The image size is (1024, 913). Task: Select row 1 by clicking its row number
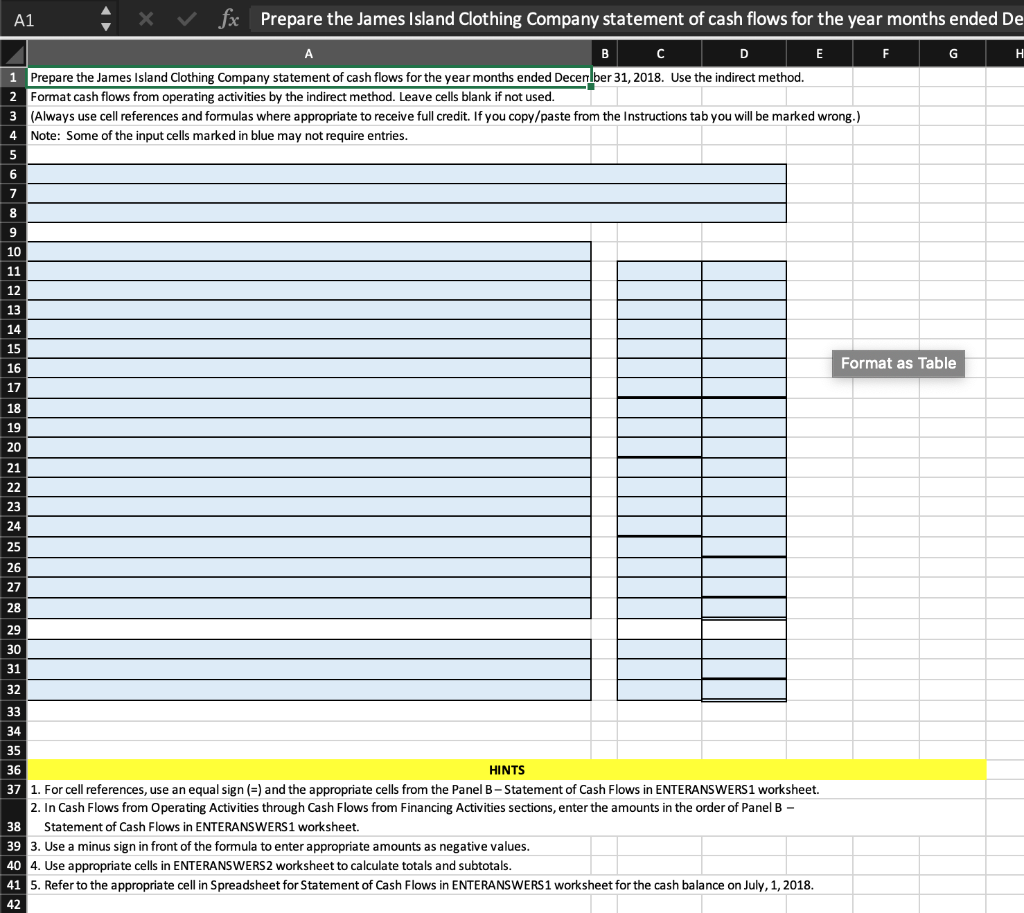pos(11,77)
